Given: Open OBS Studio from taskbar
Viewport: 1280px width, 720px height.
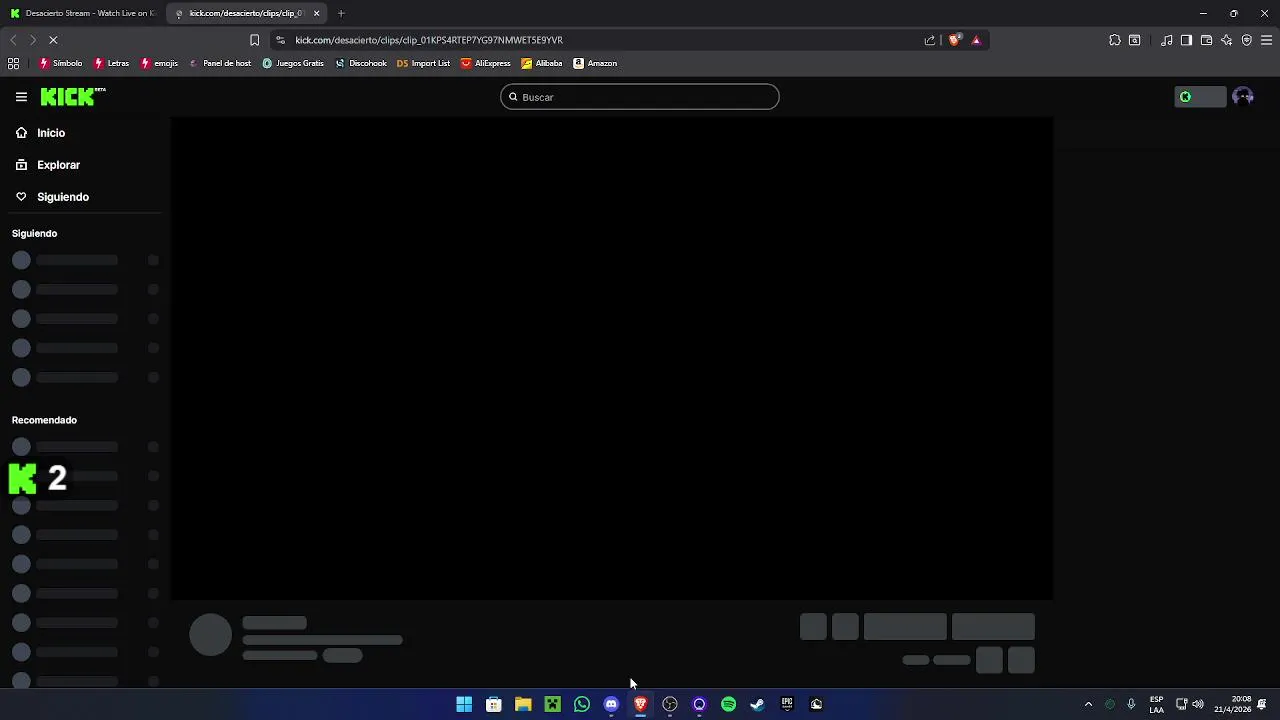Looking at the screenshot, I should [670, 704].
